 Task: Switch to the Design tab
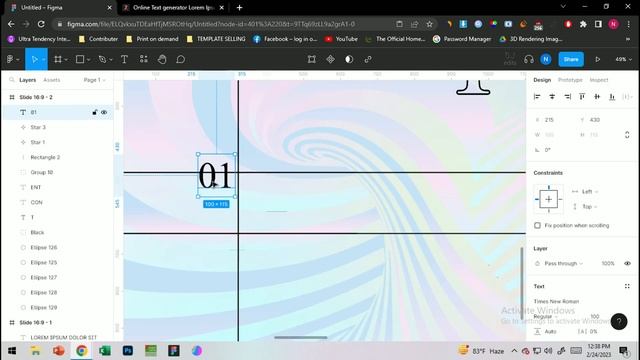542,80
